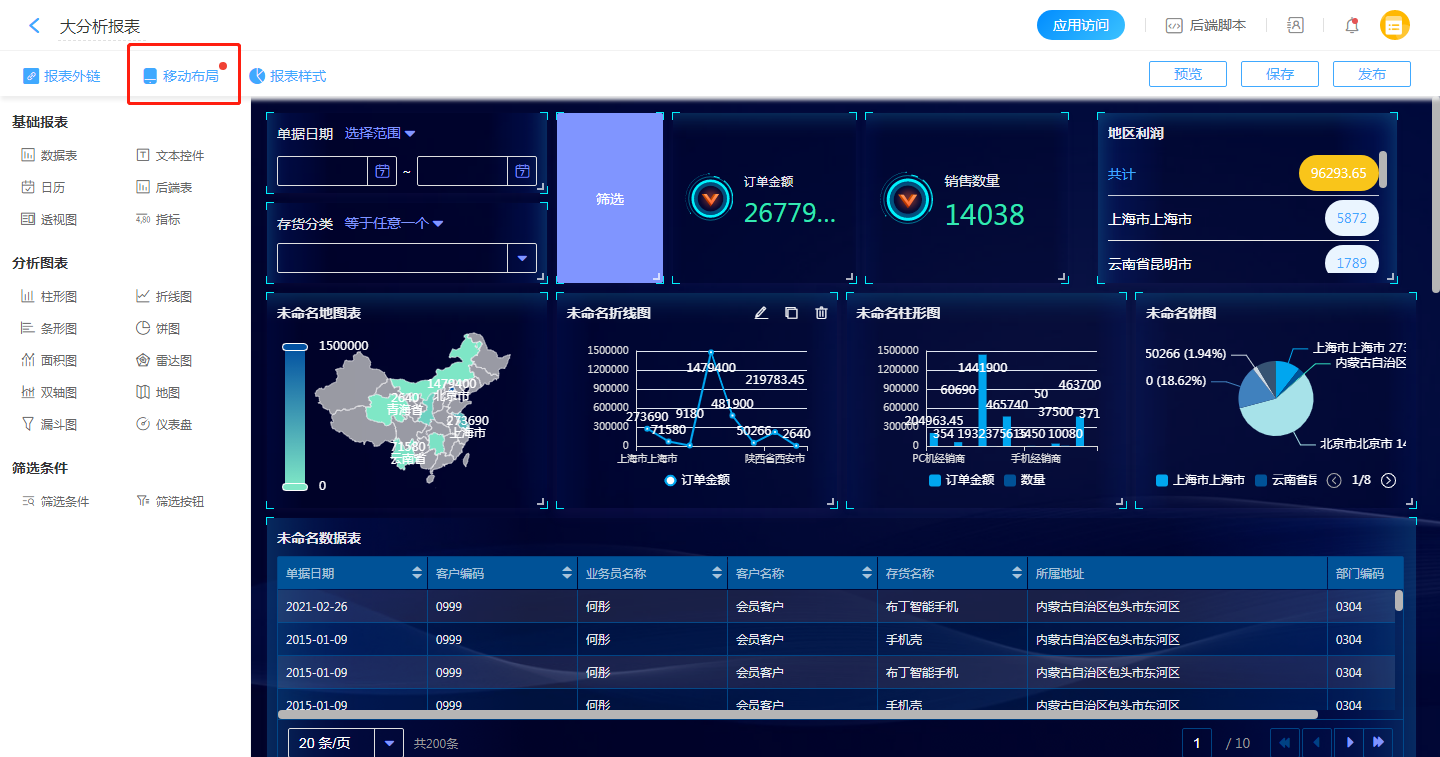Click the copy icon on 未命名折线图
Screen dimensions: 1440x757
[791, 313]
